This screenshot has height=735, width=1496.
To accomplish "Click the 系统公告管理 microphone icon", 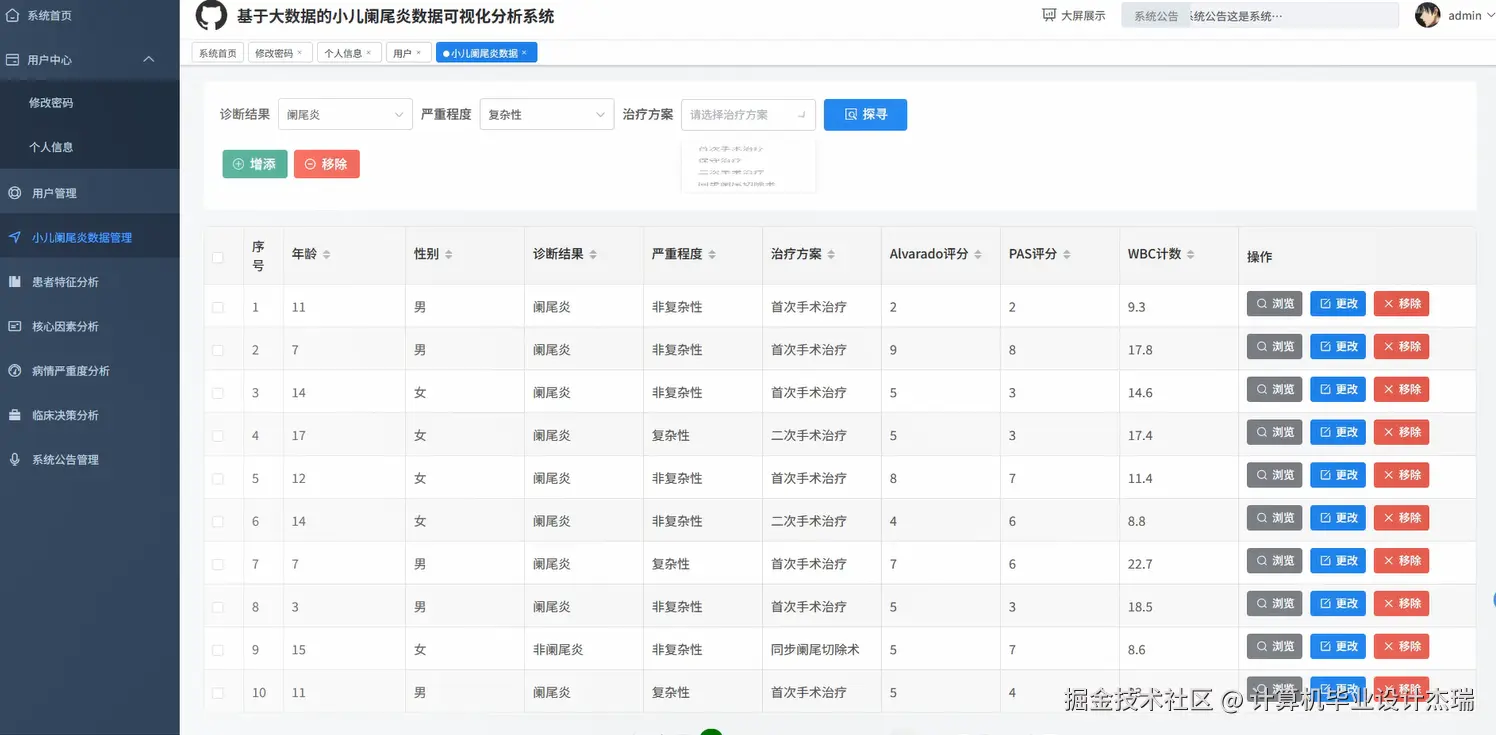I will tap(14, 459).
